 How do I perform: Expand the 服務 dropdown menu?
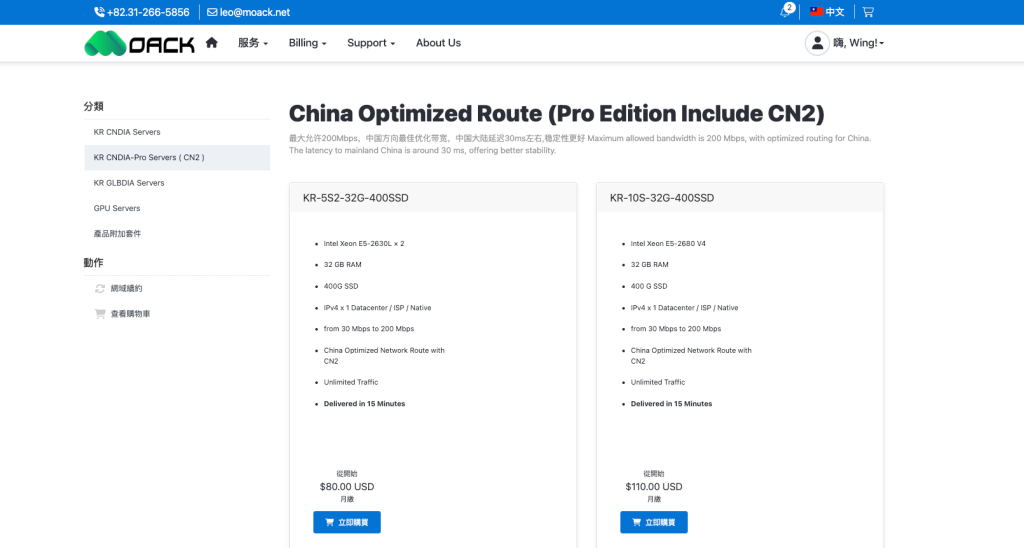(253, 42)
